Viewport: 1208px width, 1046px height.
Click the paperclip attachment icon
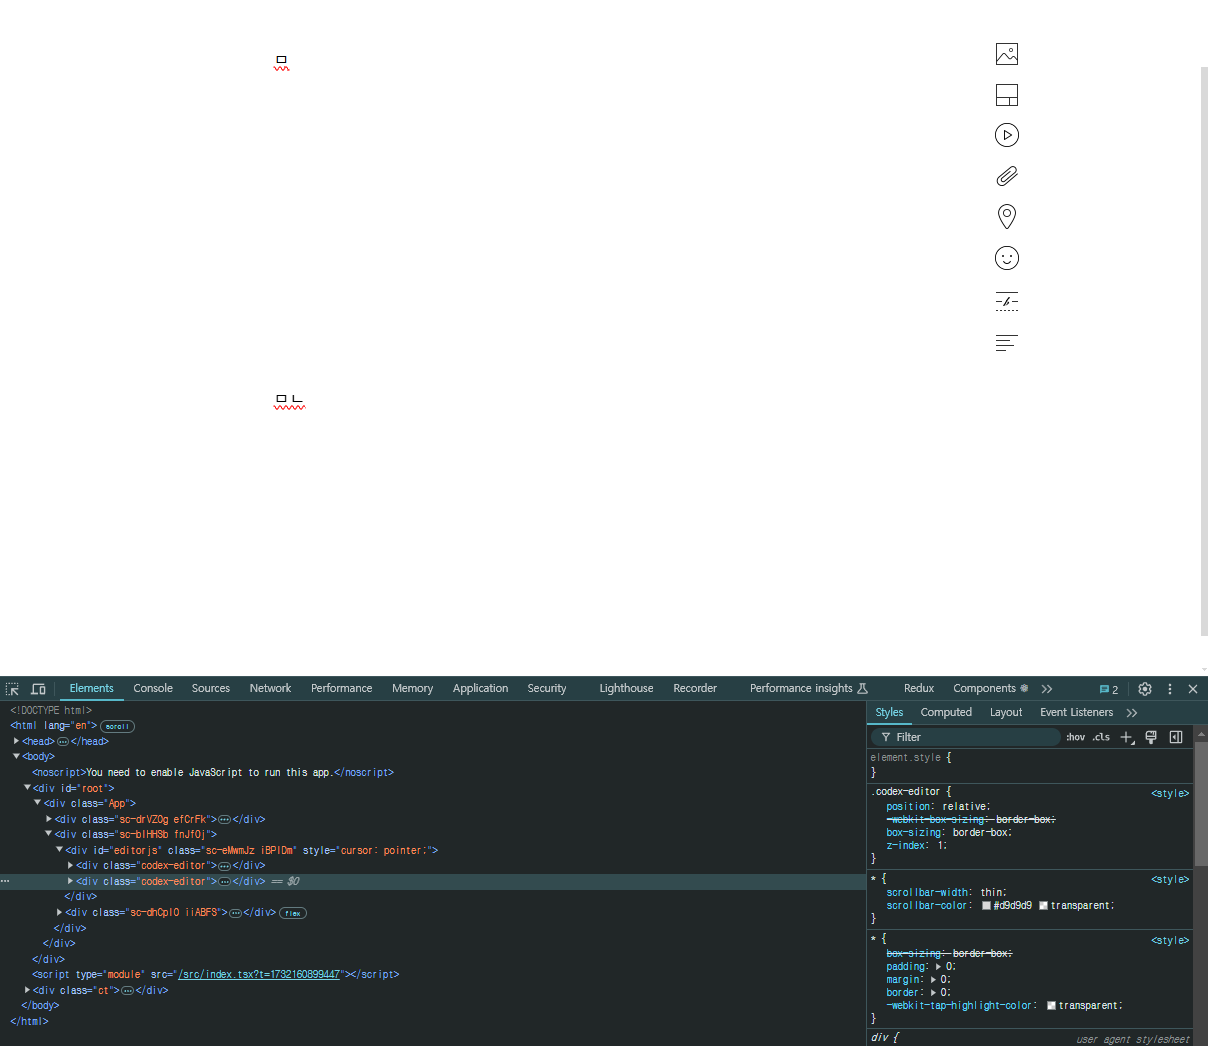1007,176
